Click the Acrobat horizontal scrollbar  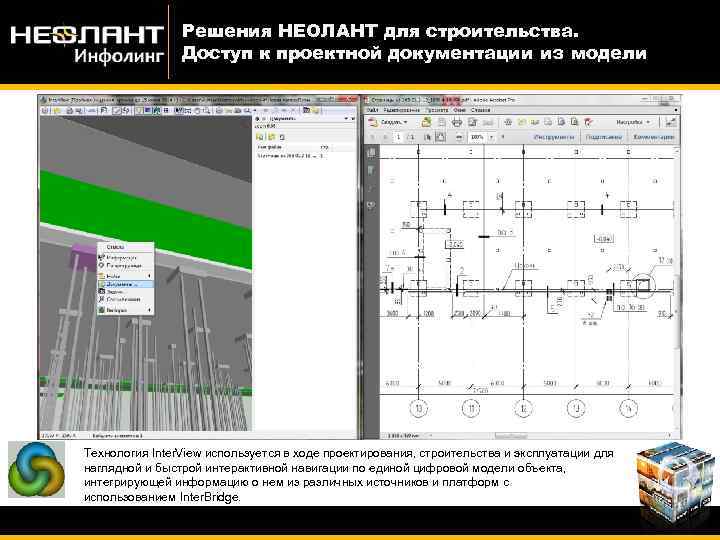point(510,435)
